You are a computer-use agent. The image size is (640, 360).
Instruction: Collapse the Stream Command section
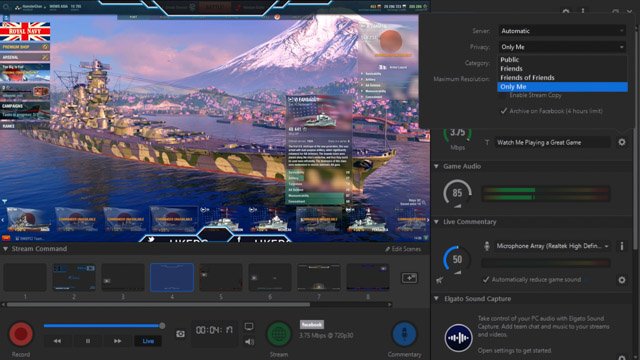point(5,249)
